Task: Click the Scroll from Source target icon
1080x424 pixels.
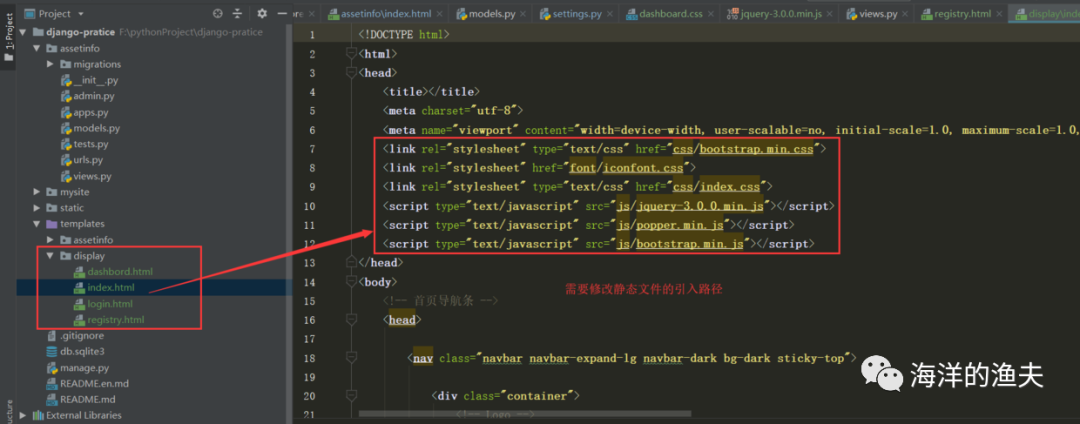Action: coord(218,13)
